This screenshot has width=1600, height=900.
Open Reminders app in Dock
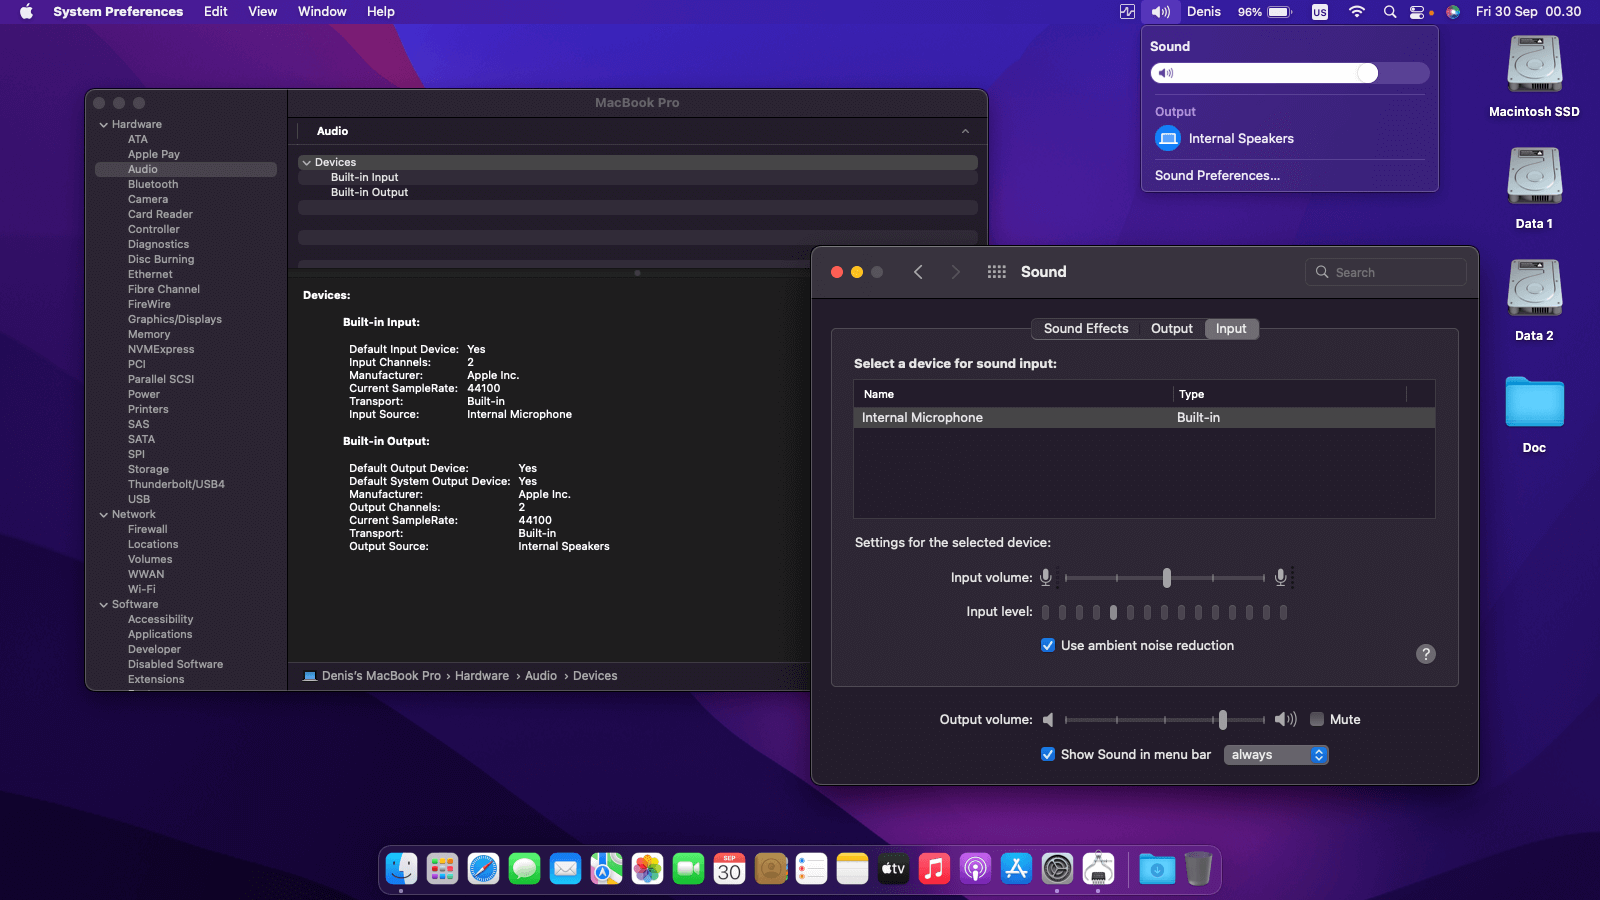(x=812, y=869)
